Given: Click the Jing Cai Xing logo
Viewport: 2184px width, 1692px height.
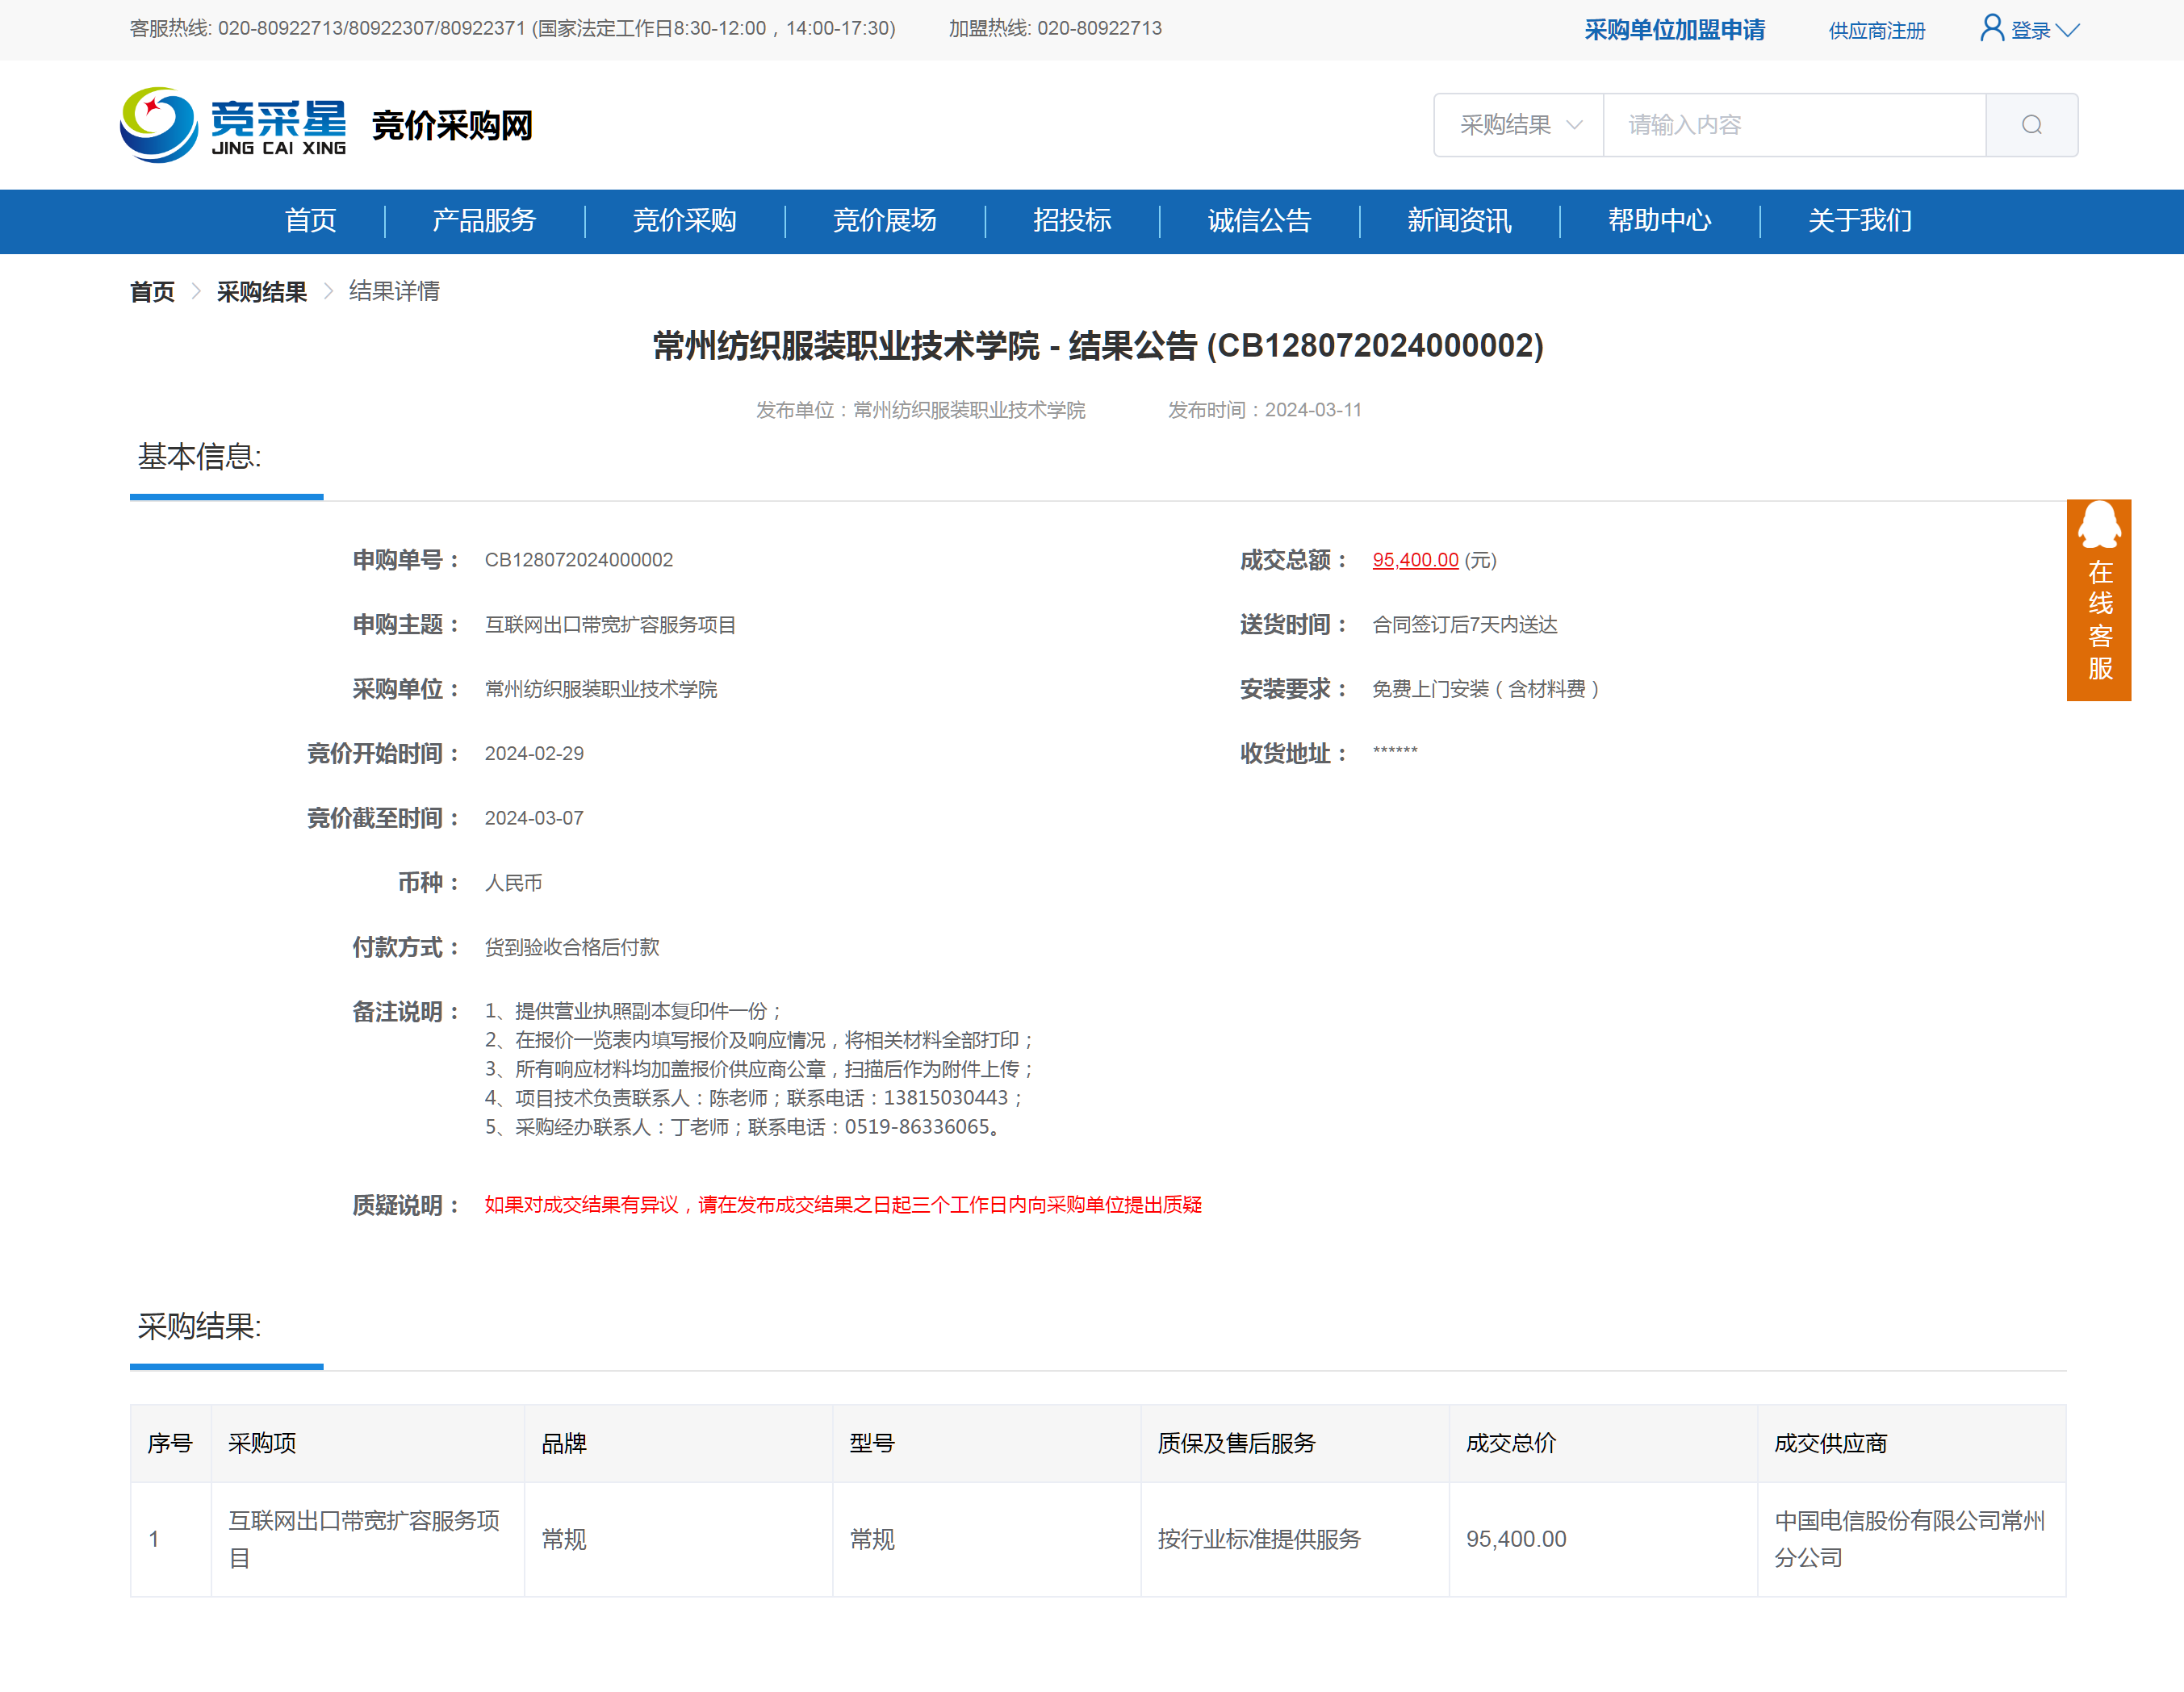Looking at the screenshot, I should click(x=232, y=125).
